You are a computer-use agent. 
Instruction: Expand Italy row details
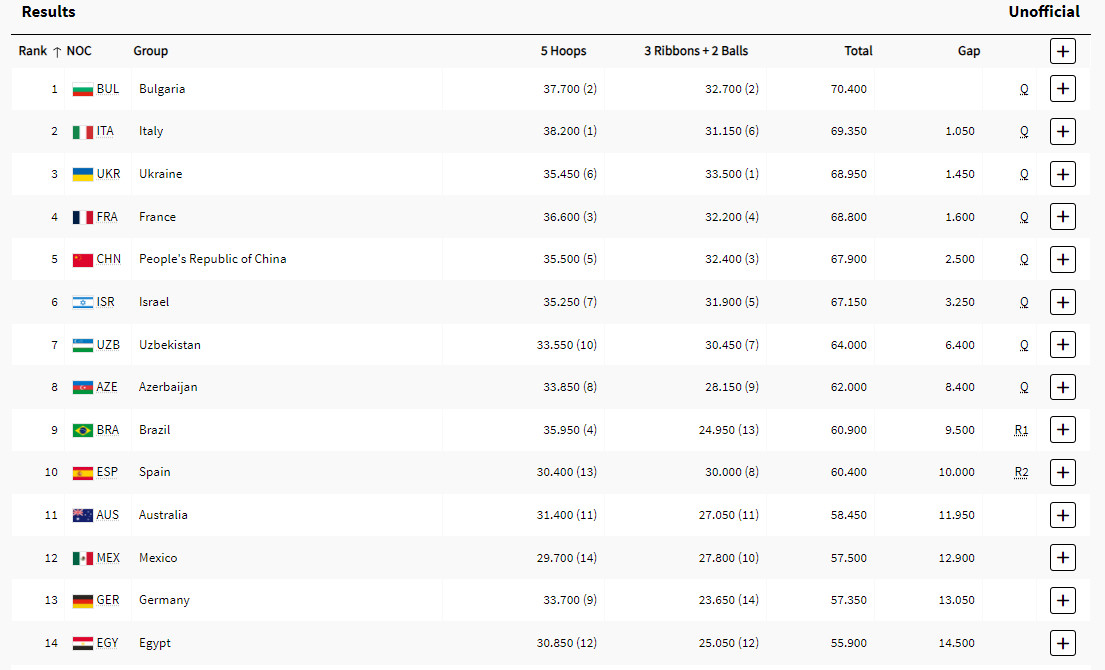coord(1062,132)
